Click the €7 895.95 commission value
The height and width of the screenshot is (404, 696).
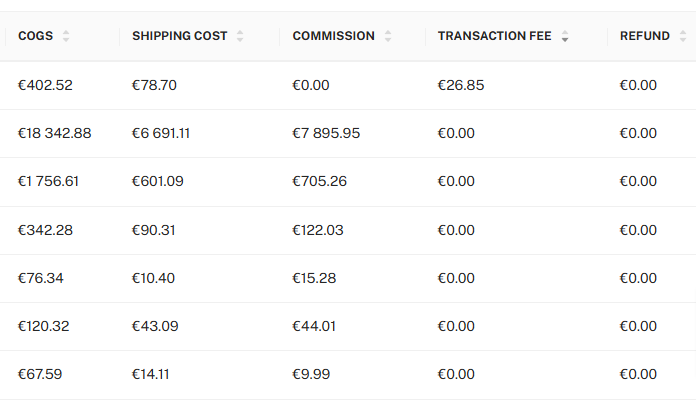point(326,133)
